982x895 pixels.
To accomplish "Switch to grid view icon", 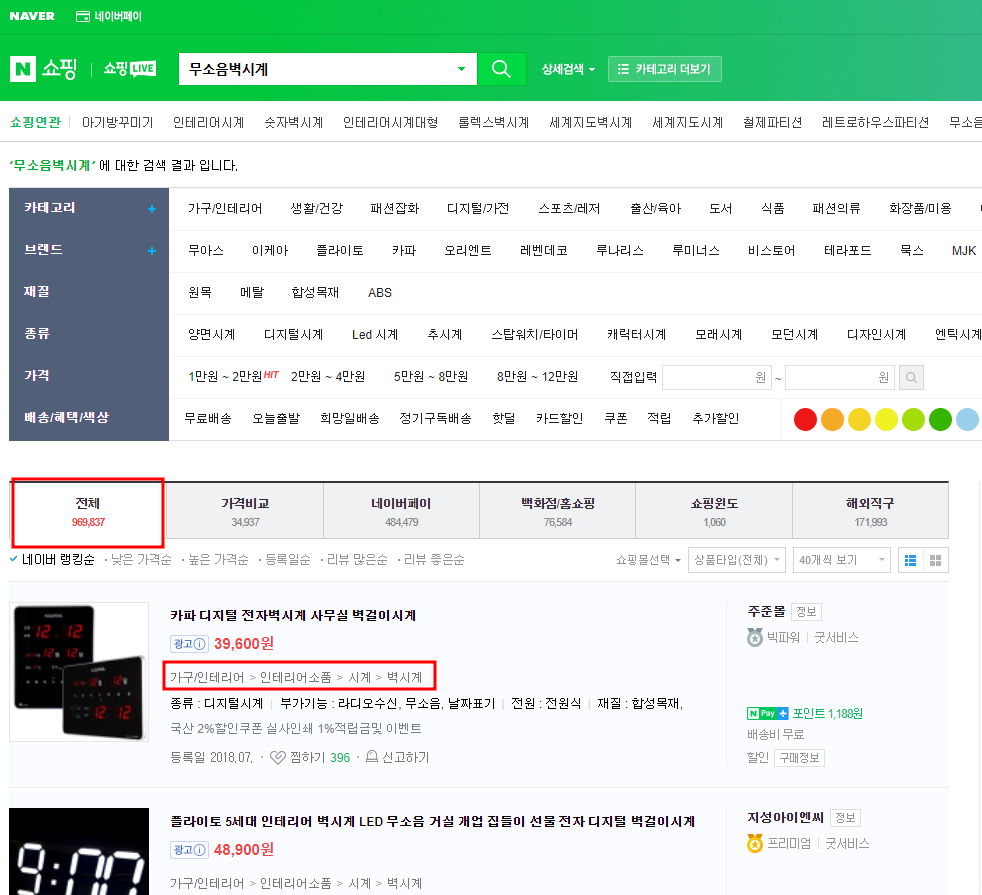I will click(x=936, y=560).
